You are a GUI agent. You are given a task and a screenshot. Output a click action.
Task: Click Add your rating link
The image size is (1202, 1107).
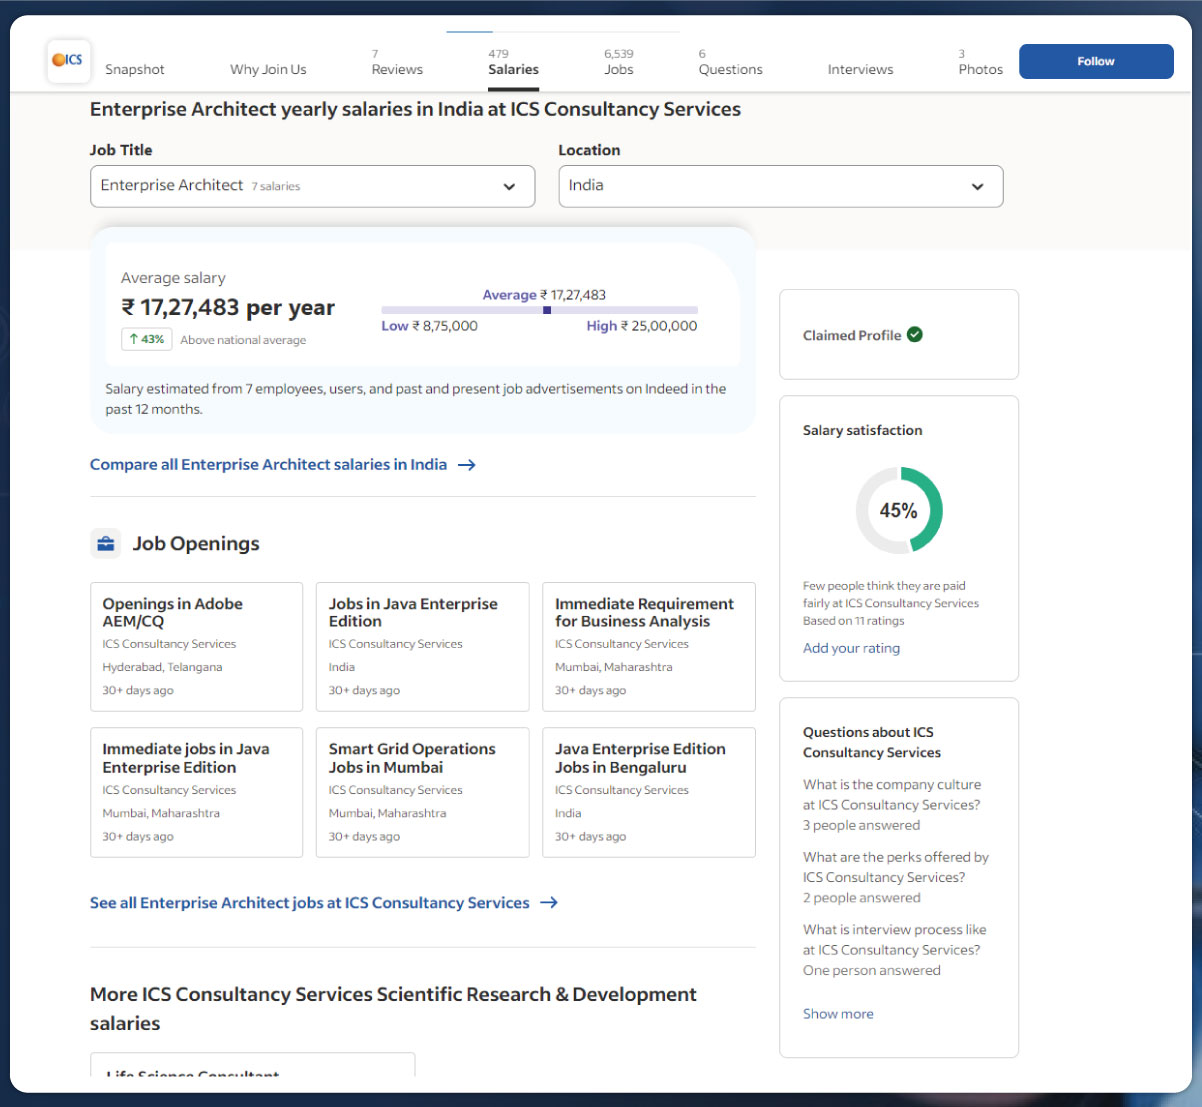pos(851,648)
